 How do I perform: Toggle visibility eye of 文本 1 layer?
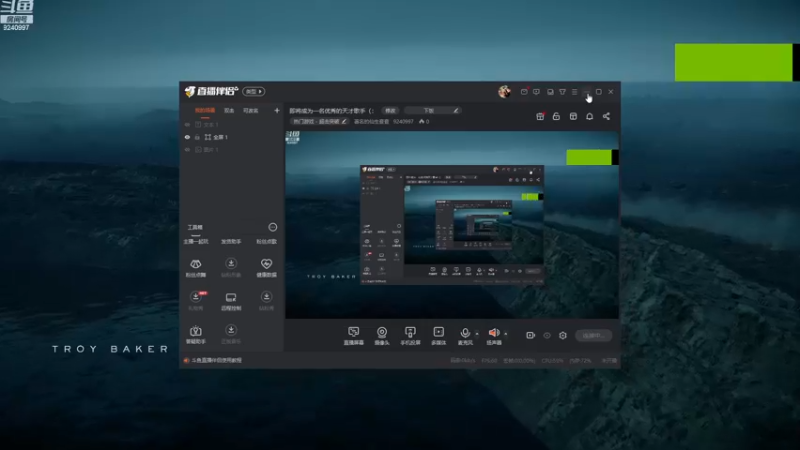tap(187, 124)
